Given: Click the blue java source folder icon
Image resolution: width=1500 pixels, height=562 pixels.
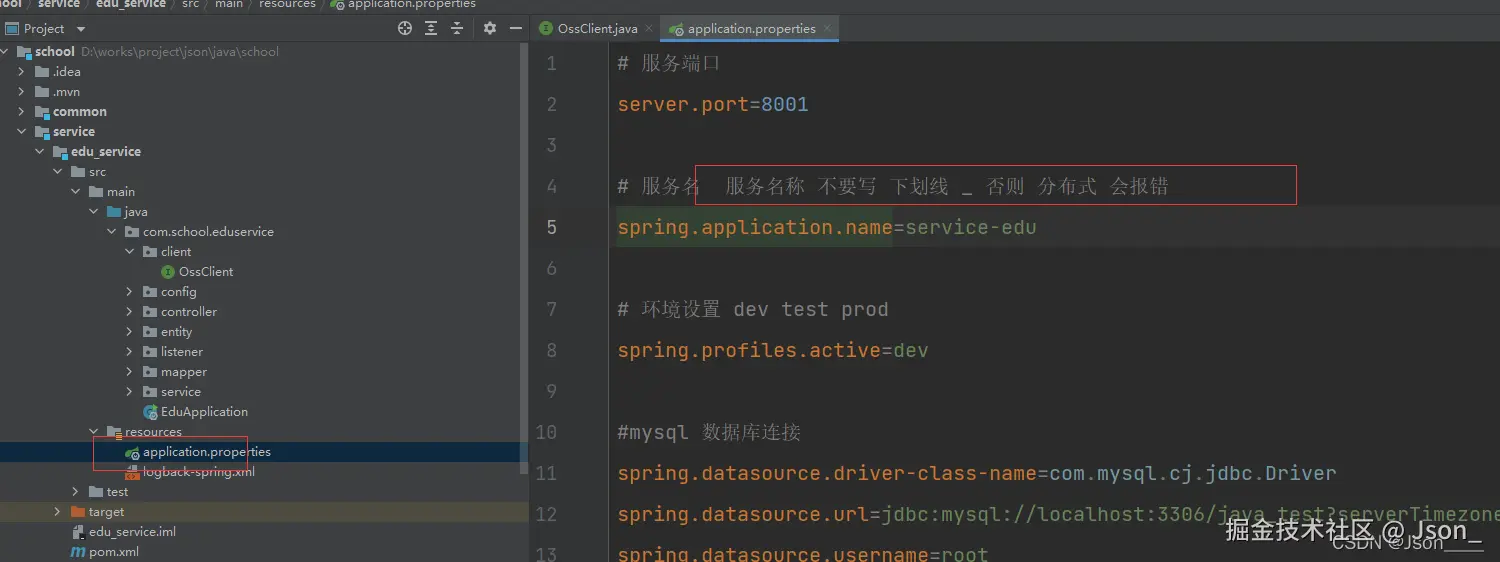Looking at the screenshot, I should pos(114,212).
